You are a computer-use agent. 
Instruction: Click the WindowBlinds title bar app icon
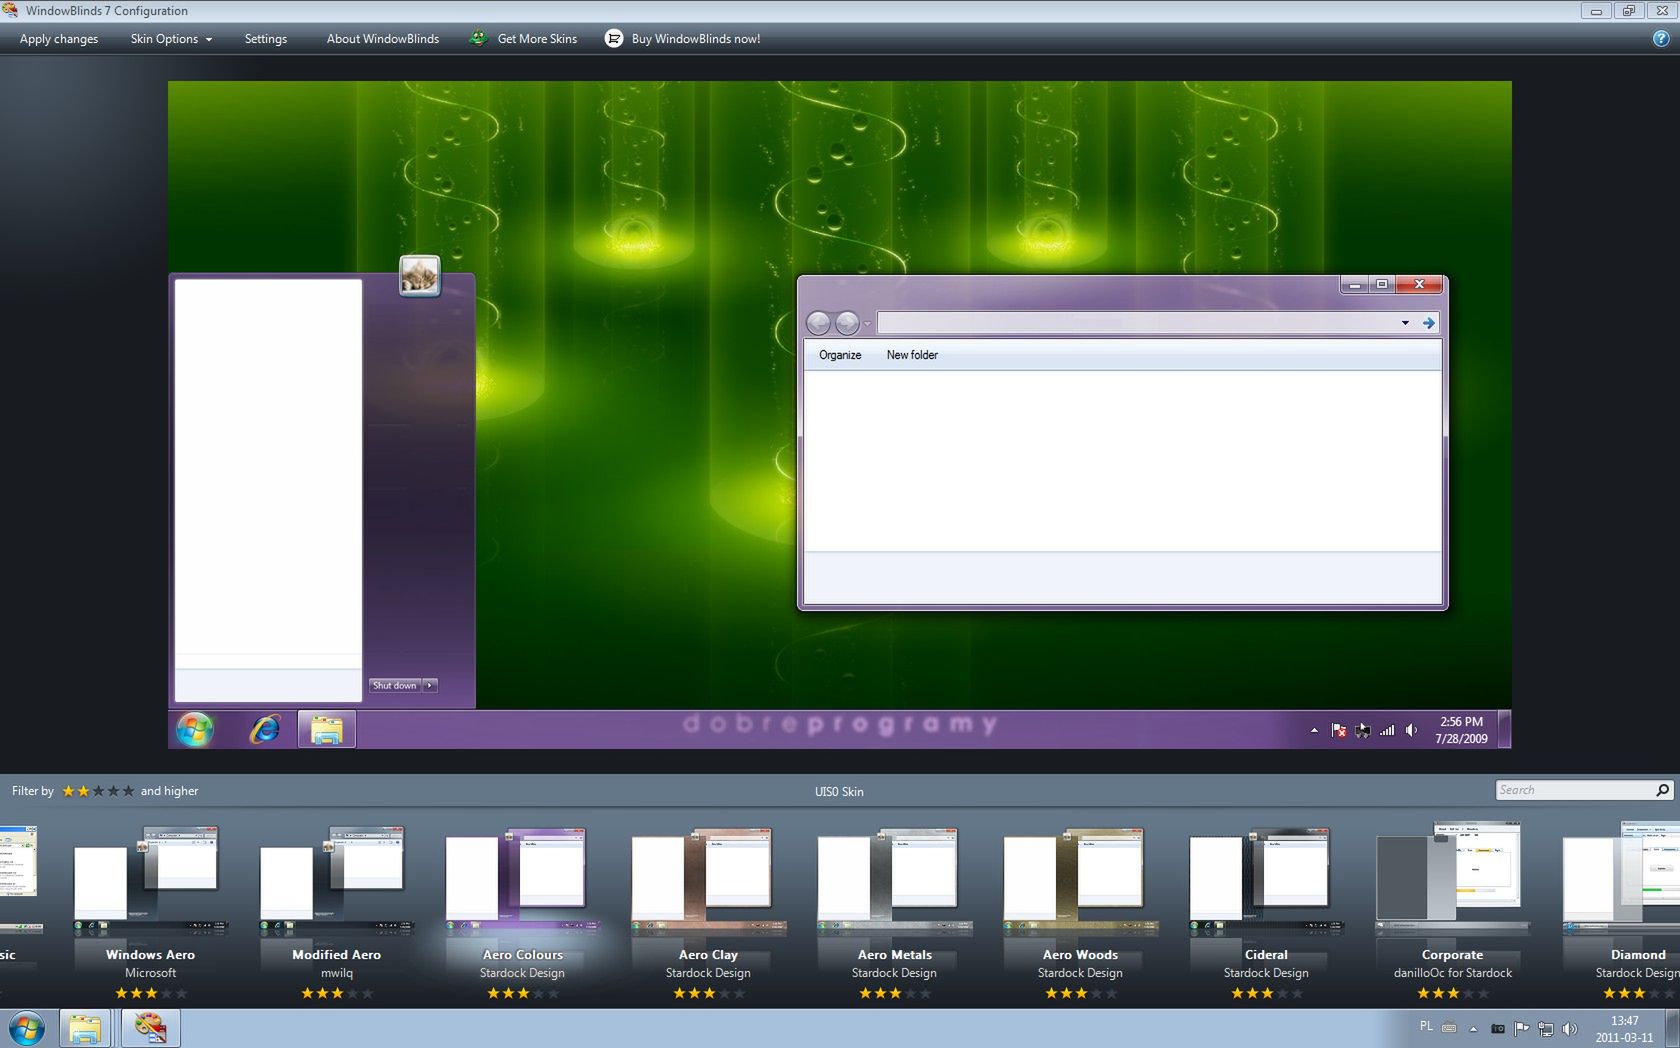[10, 10]
